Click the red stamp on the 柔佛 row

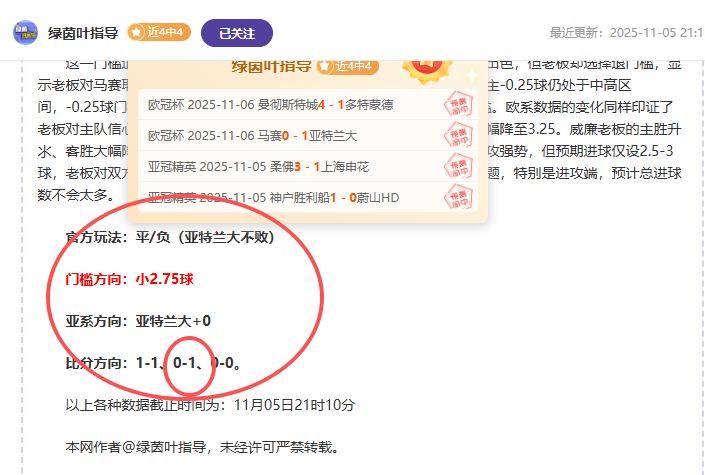point(457,166)
